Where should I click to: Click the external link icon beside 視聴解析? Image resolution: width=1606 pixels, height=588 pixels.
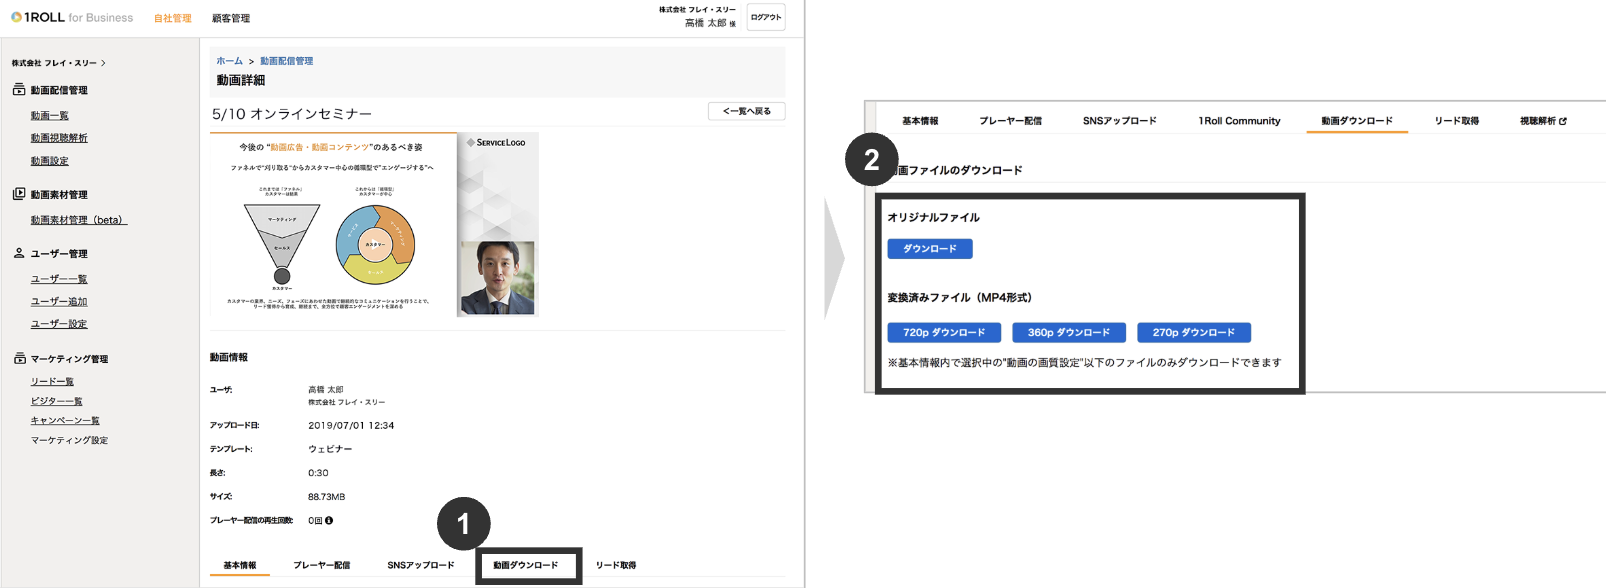(x=1563, y=121)
